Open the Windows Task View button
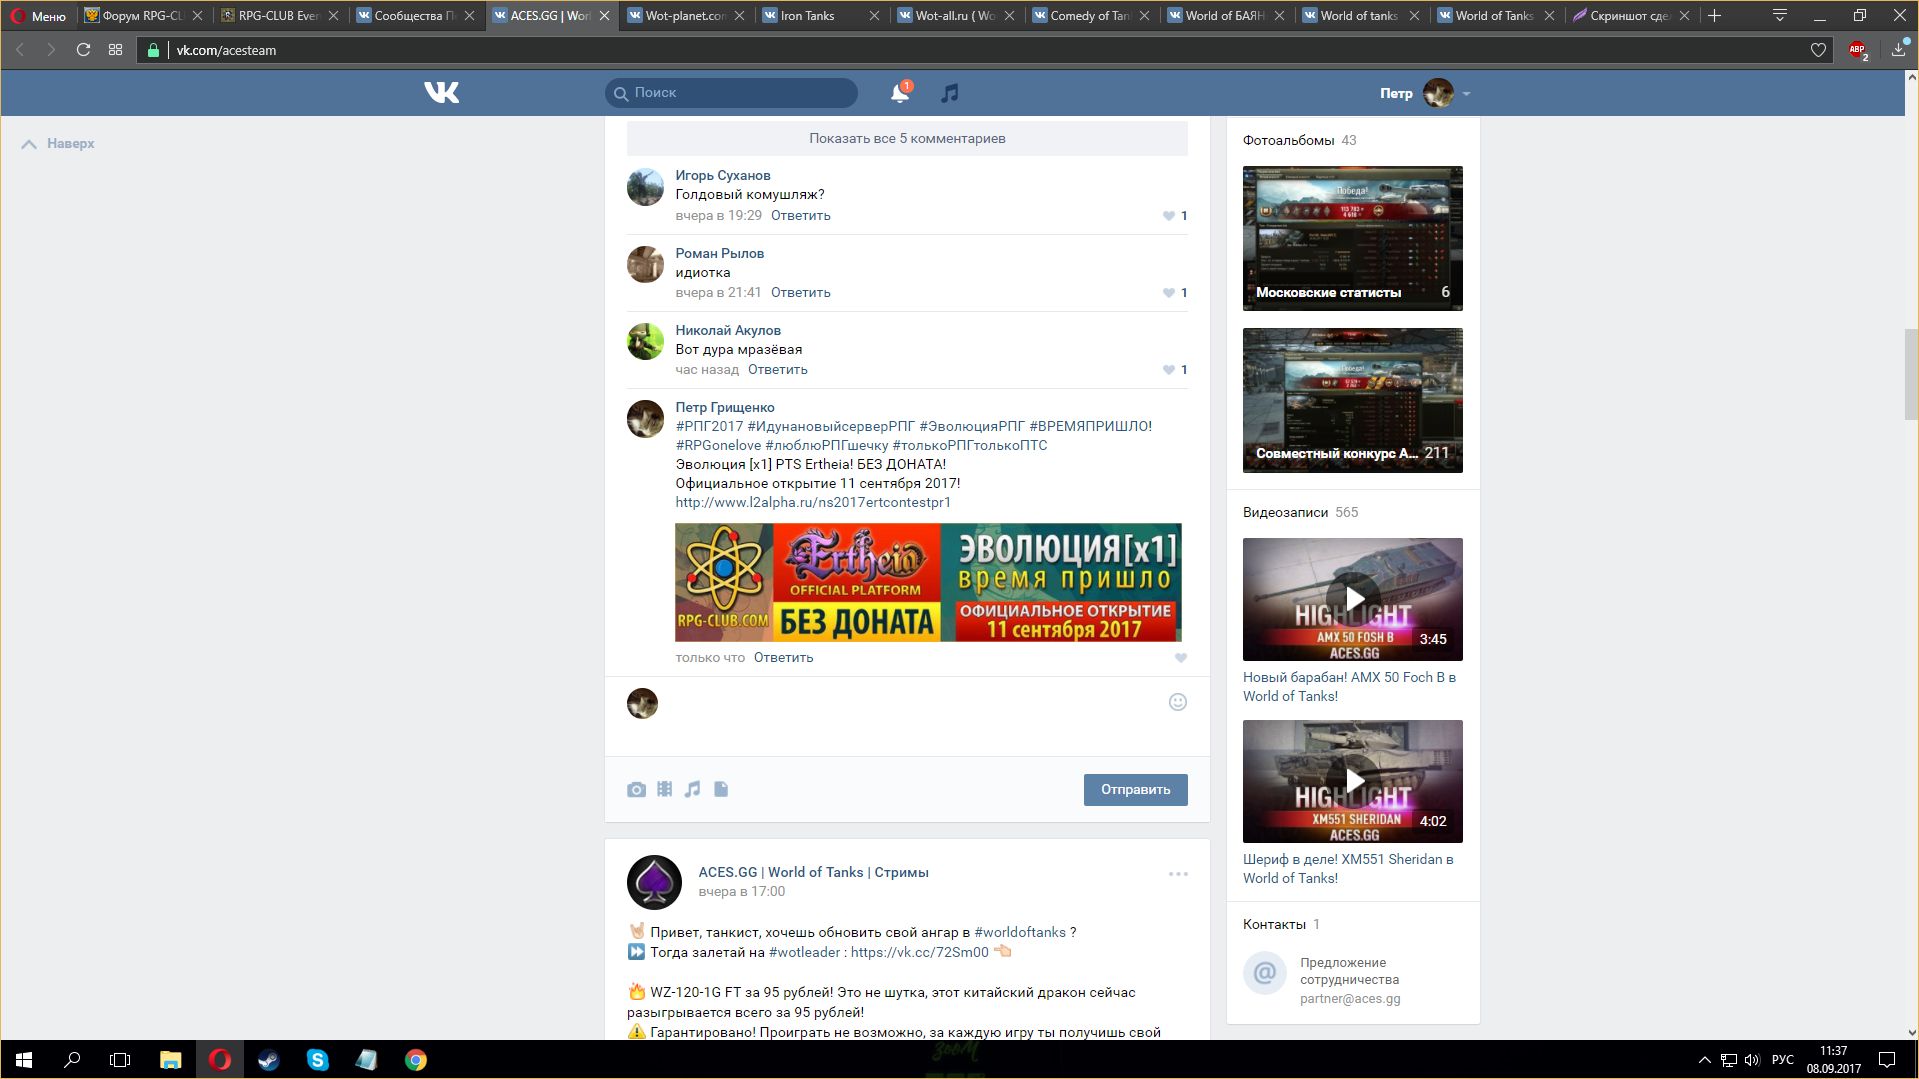This screenshot has height=1079, width=1919. pyautogui.click(x=120, y=1060)
